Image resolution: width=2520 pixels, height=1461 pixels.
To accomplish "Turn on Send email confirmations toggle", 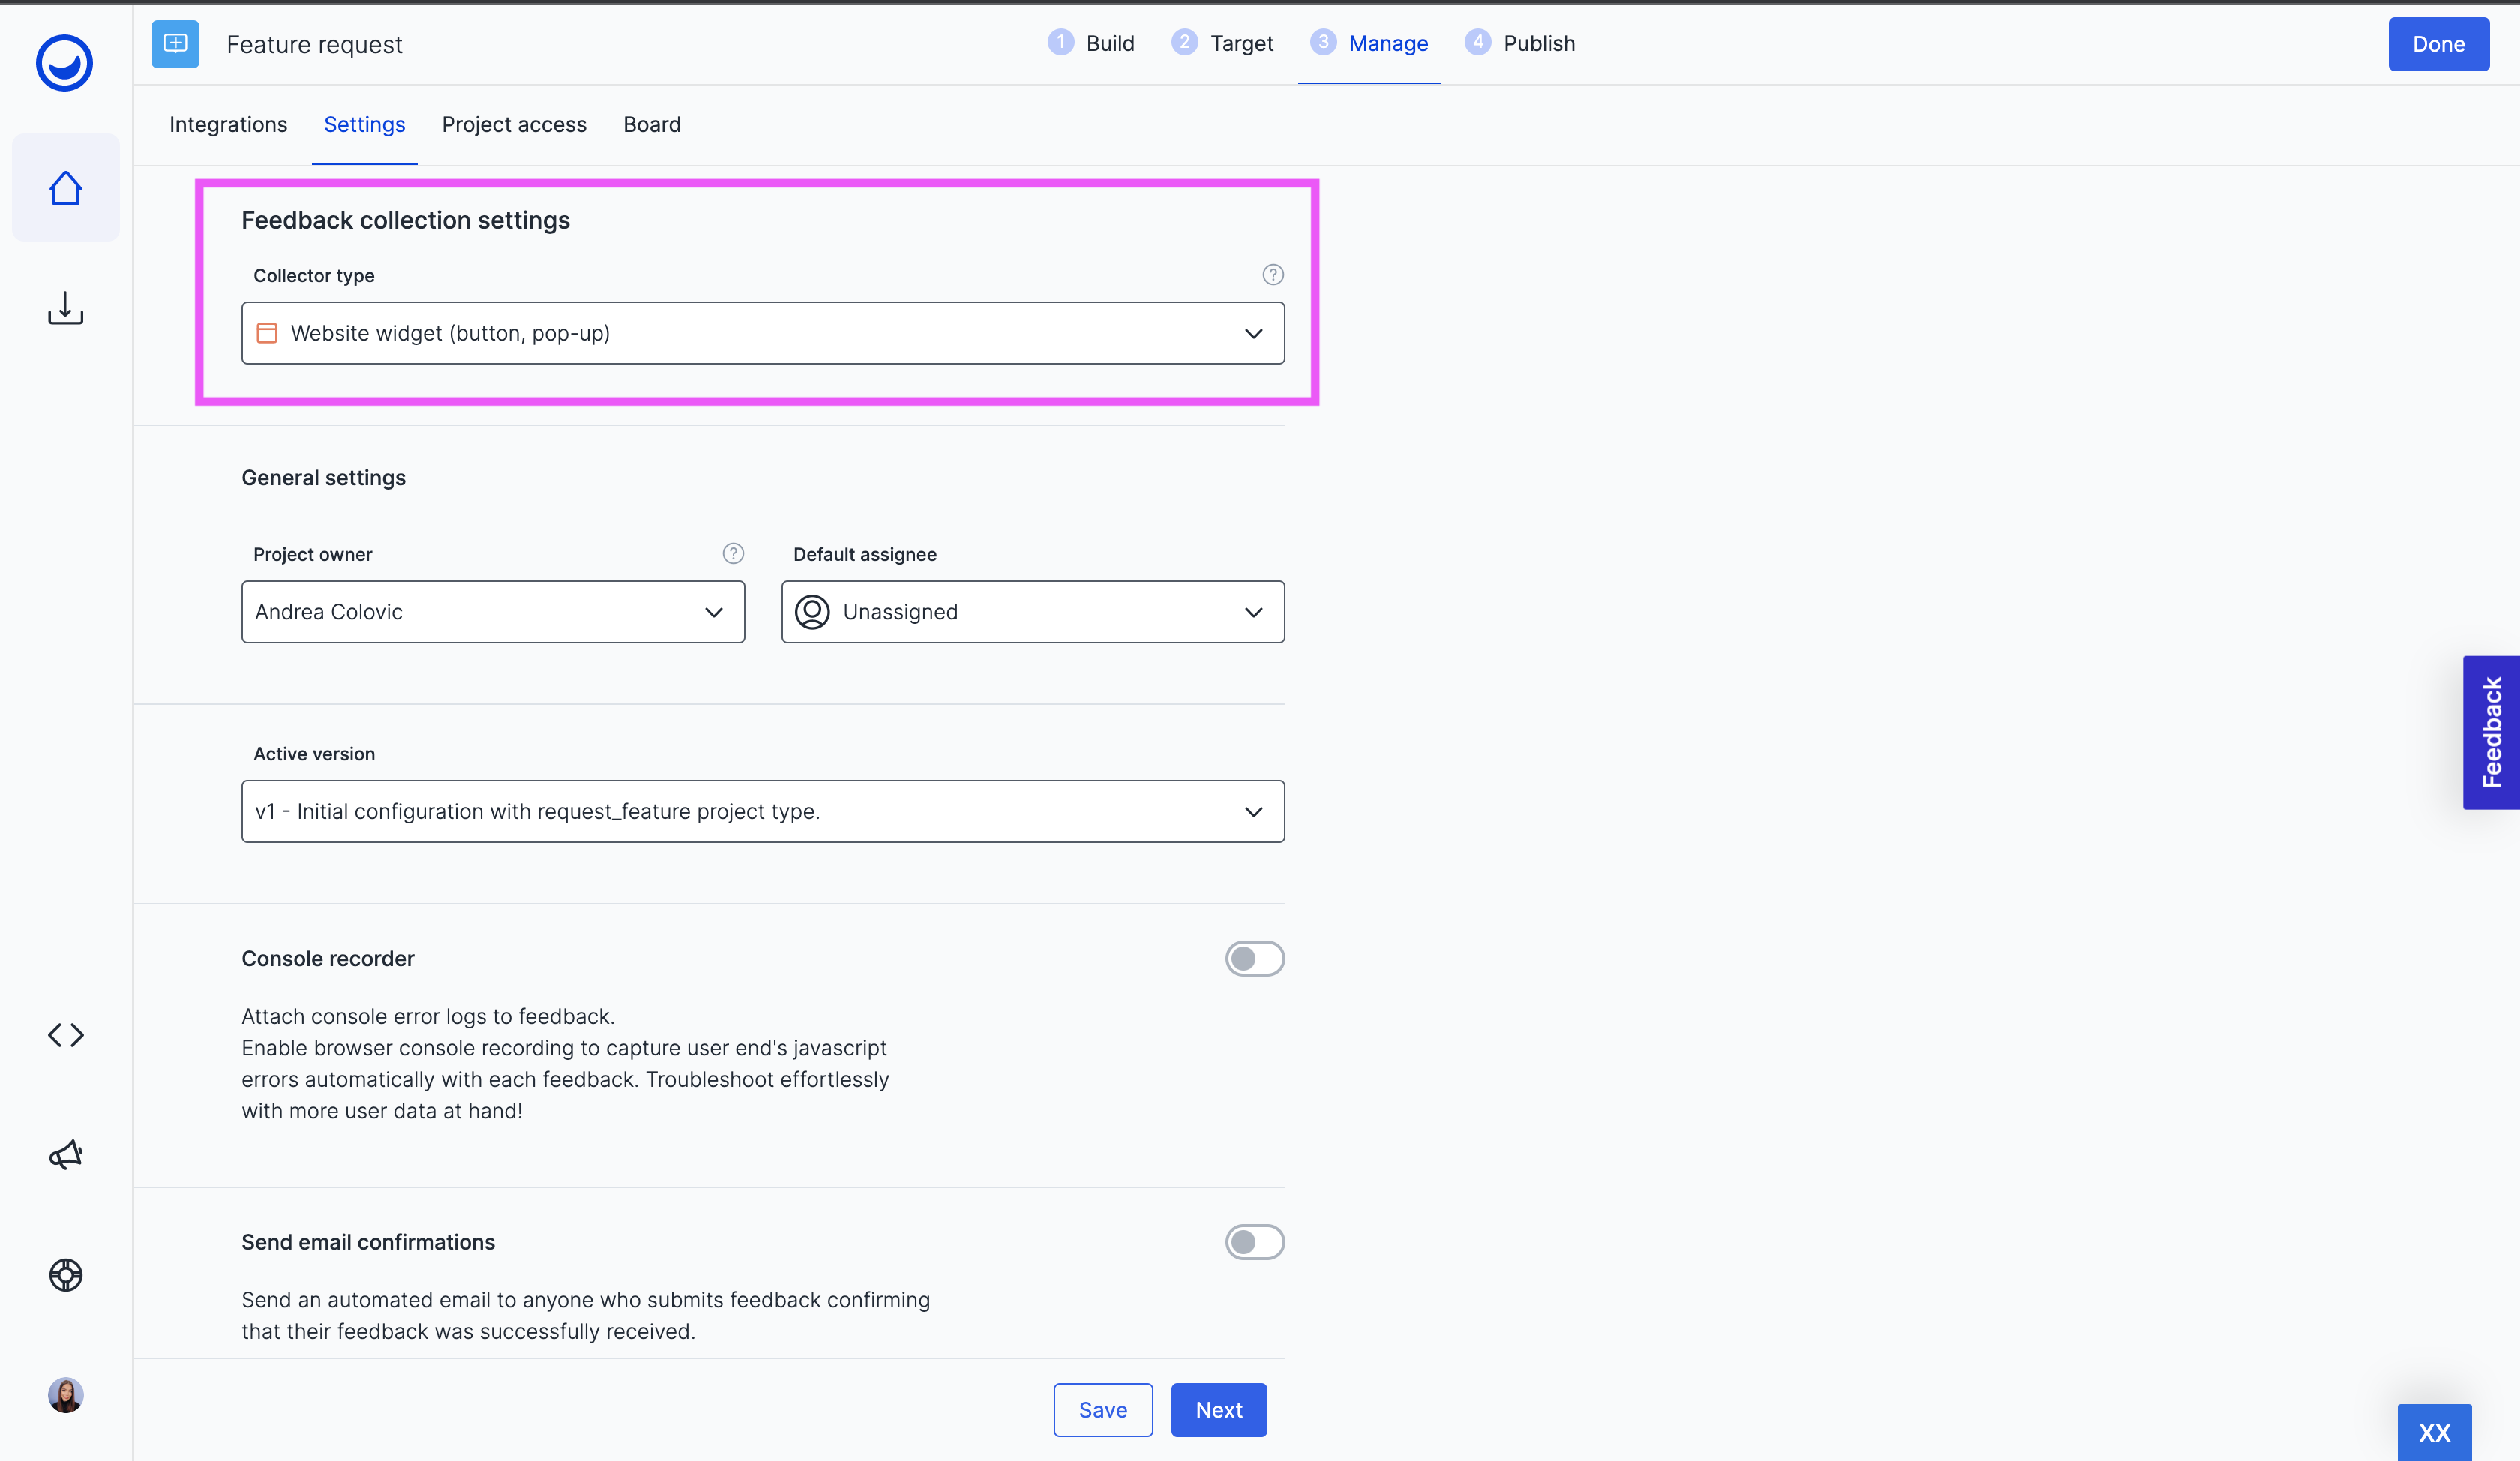I will coord(1254,1241).
